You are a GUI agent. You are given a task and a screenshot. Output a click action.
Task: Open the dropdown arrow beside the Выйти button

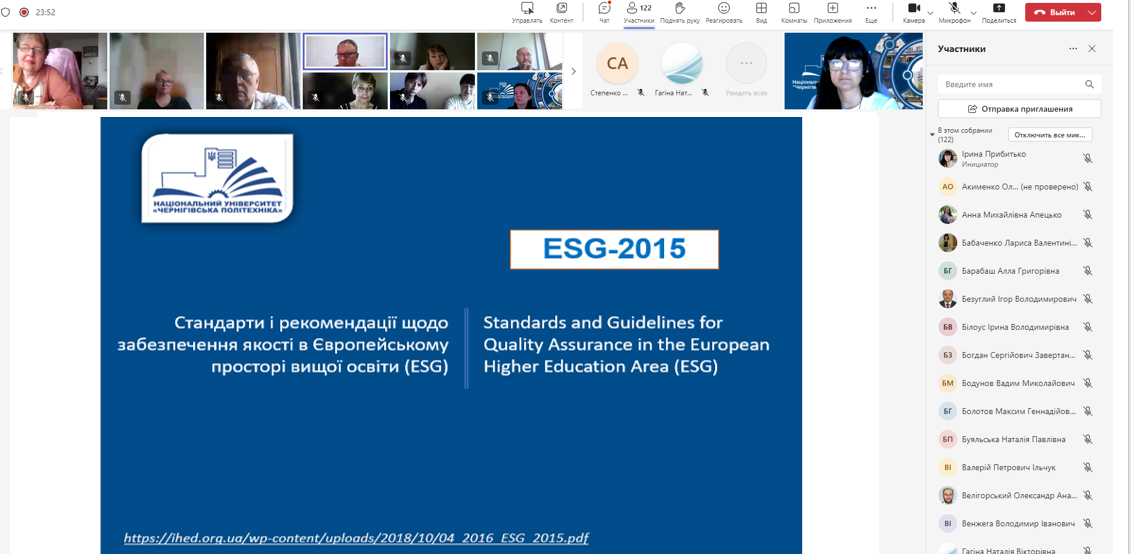tap(1092, 13)
